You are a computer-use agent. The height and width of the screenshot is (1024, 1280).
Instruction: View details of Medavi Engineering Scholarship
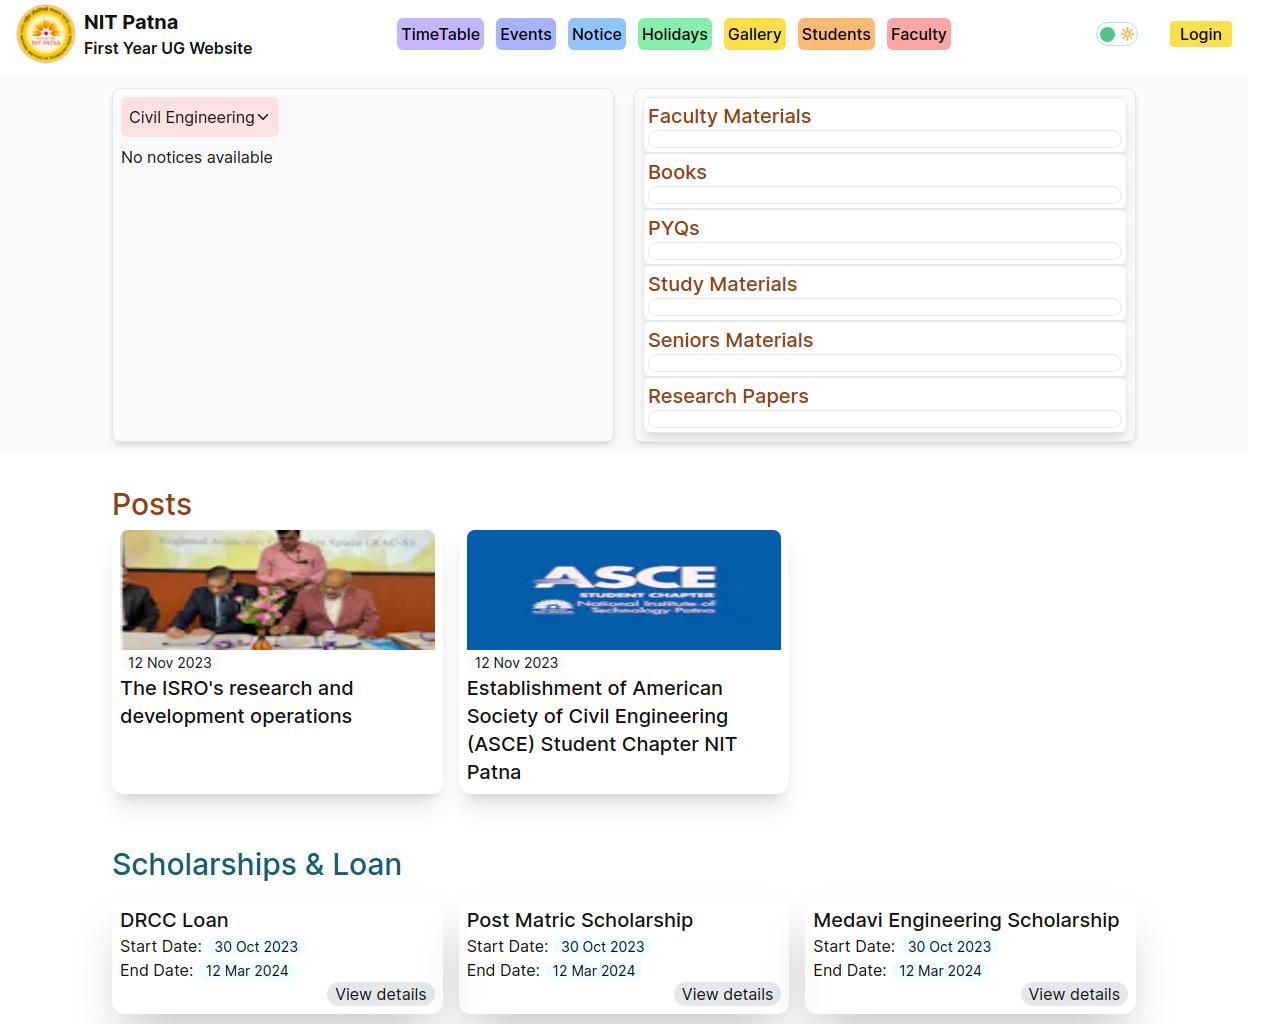pos(1074,994)
